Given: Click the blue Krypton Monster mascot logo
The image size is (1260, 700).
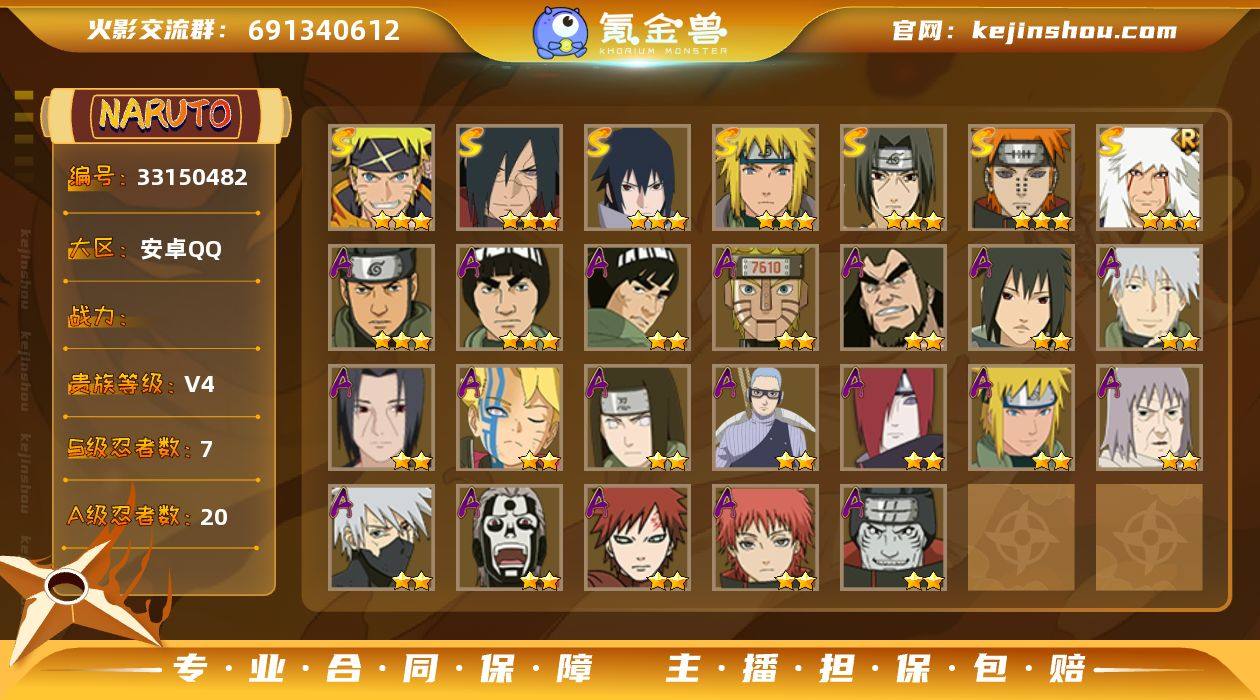Looking at the screenshot, I should coord(560,32).
